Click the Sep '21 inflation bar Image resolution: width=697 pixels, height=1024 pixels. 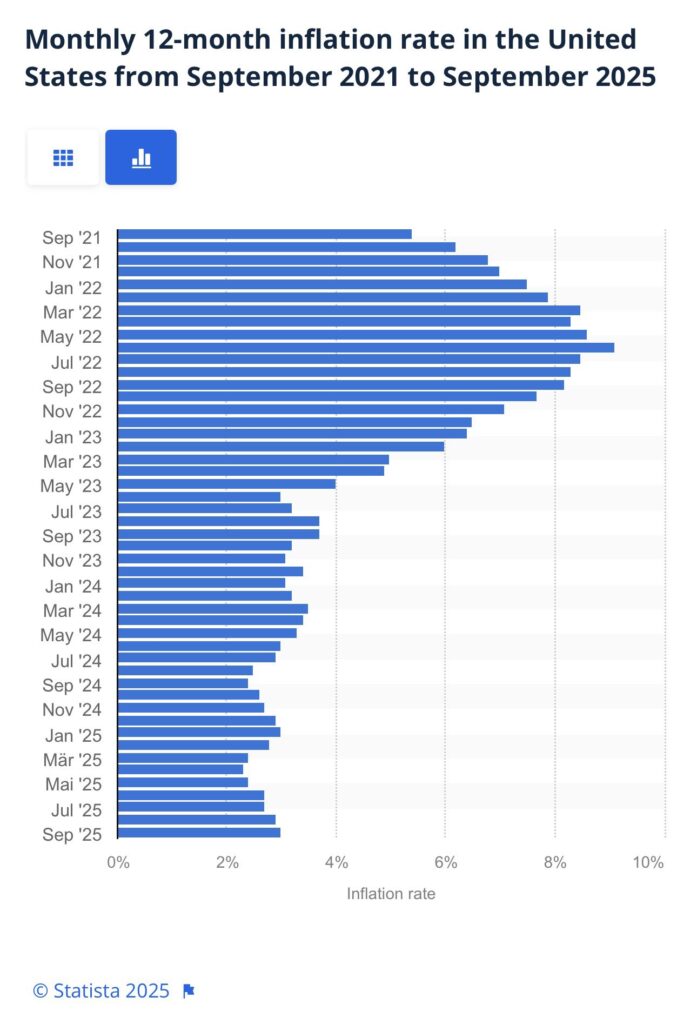coord(264,234)
